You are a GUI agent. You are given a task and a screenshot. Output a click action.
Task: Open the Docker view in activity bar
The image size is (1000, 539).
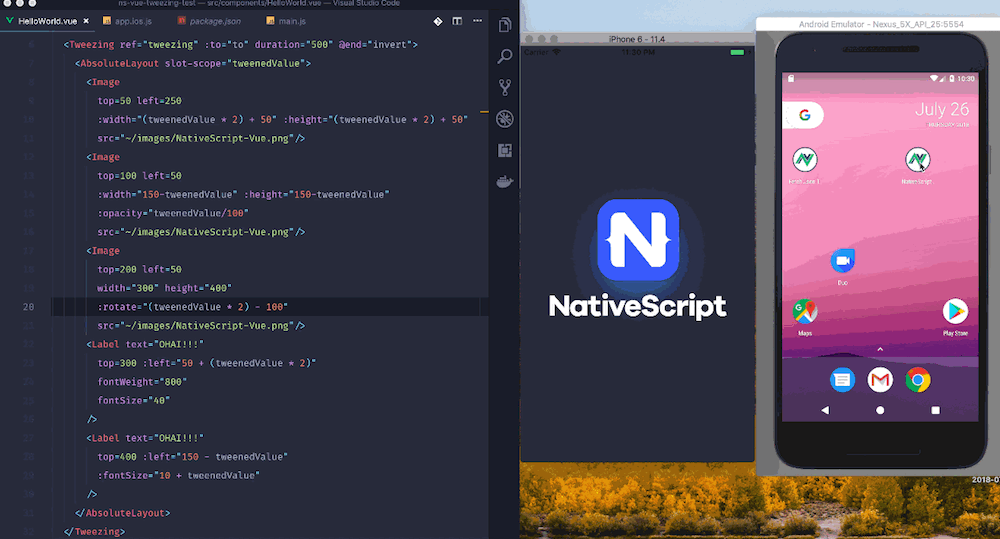505,182
